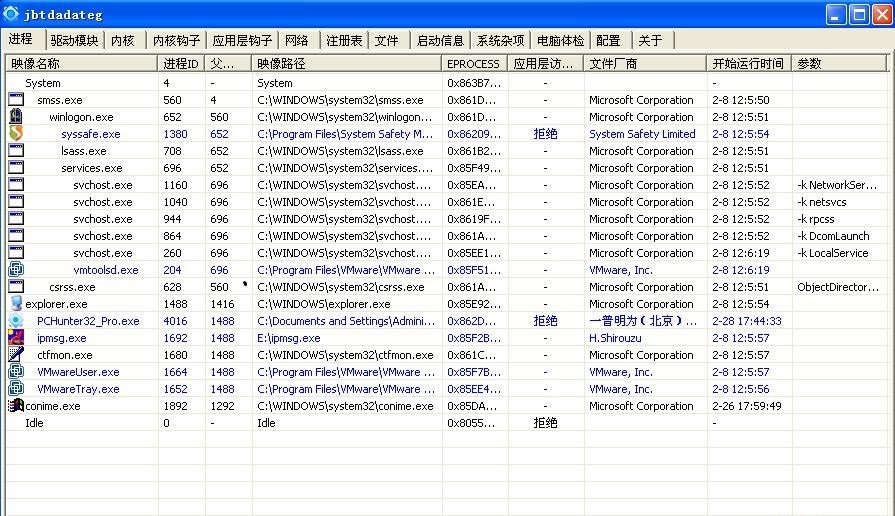The image size is (895, 516).
Task: Click the syssafe.exe shield icon
Action: pyautogui.click(x=16, y=134)
